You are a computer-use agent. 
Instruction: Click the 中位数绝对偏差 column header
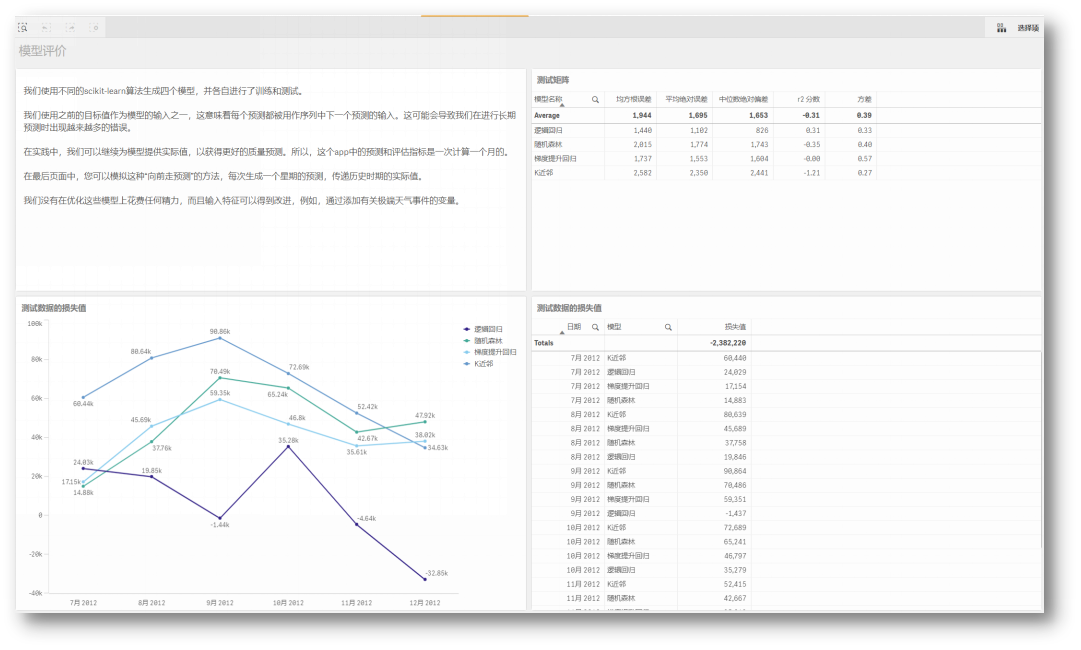click(743, 99)
